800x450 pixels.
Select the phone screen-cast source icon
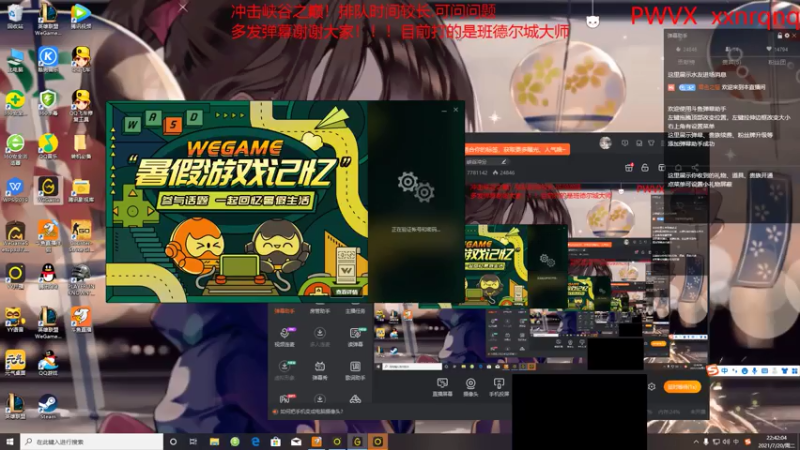click(x=498, y=387)
